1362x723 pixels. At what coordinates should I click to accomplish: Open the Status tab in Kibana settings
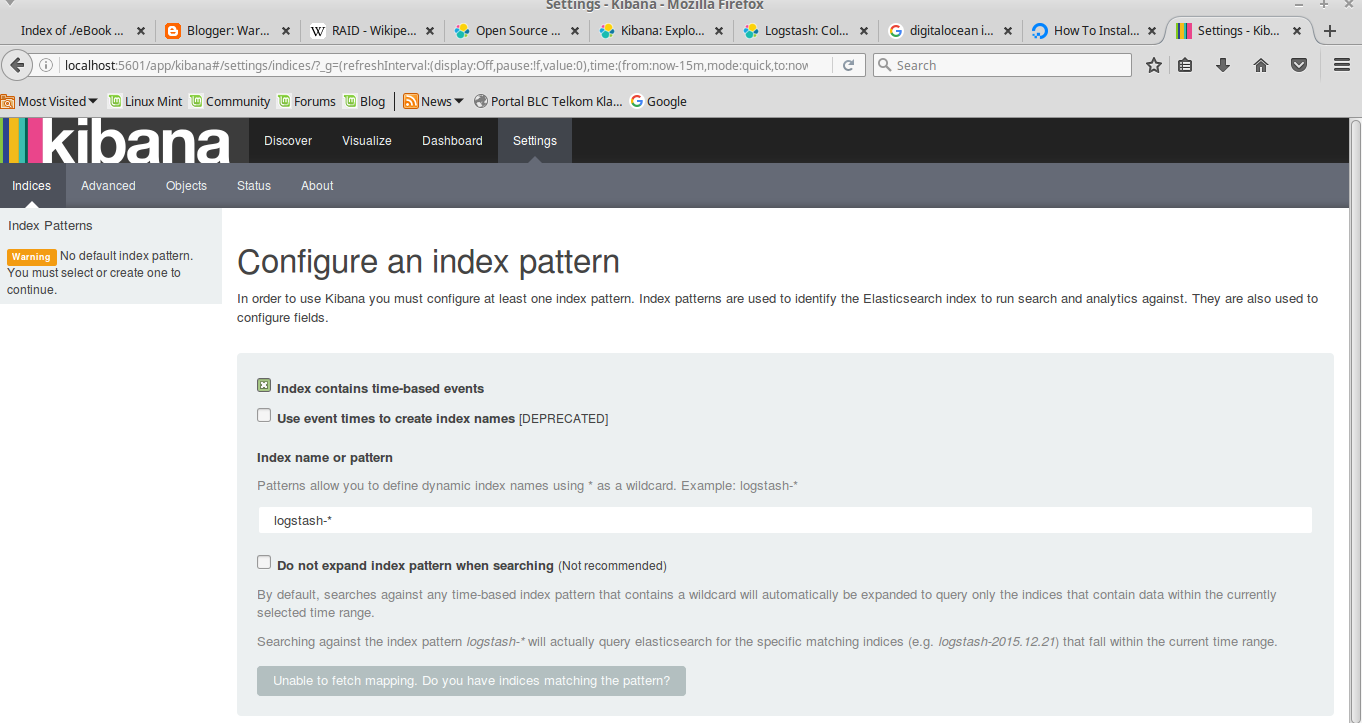tap(253, 185)
